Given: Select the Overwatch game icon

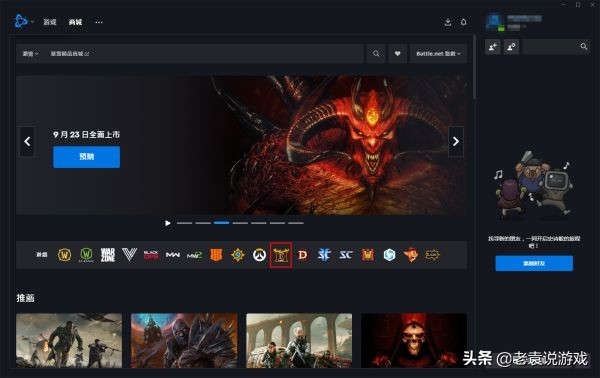Looking at the screenshot, I should pos(259,255).
